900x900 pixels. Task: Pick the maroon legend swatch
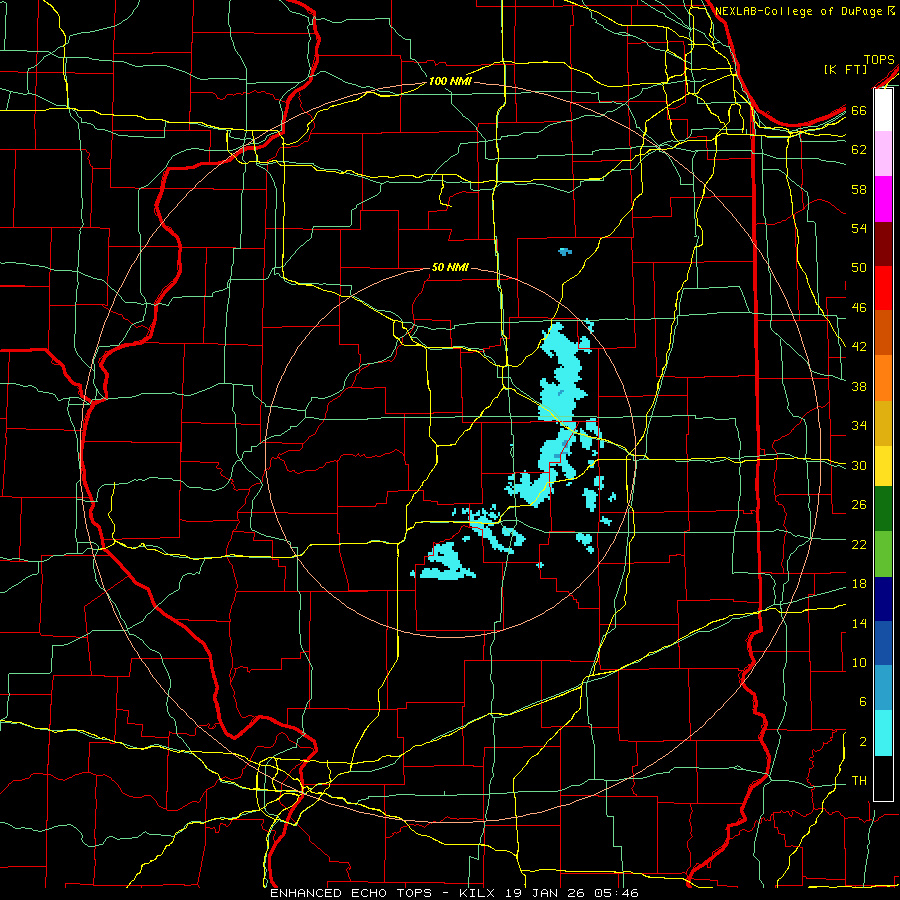pos(883,244)
